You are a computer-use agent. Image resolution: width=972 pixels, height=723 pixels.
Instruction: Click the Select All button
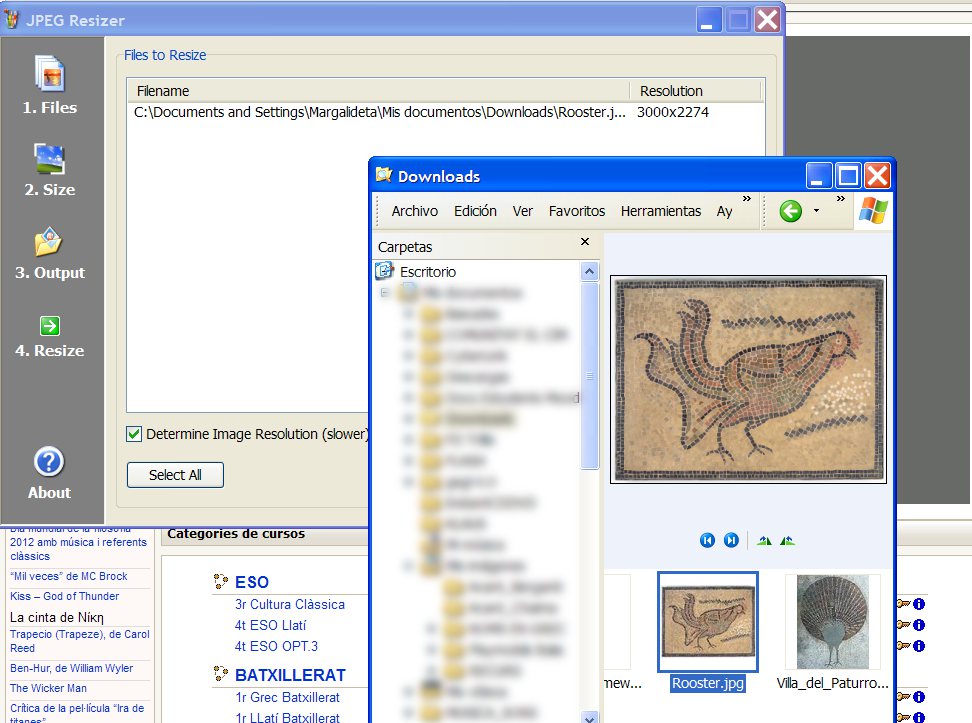click(x=175, y=475)
